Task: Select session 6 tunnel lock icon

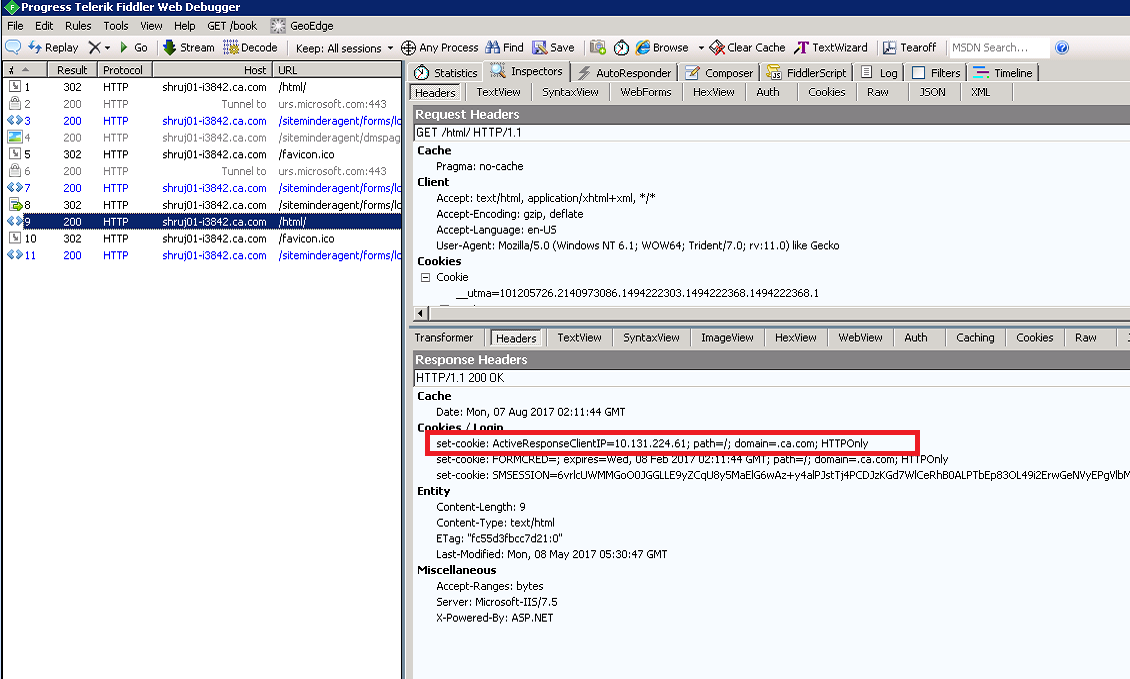Action: 14,171
